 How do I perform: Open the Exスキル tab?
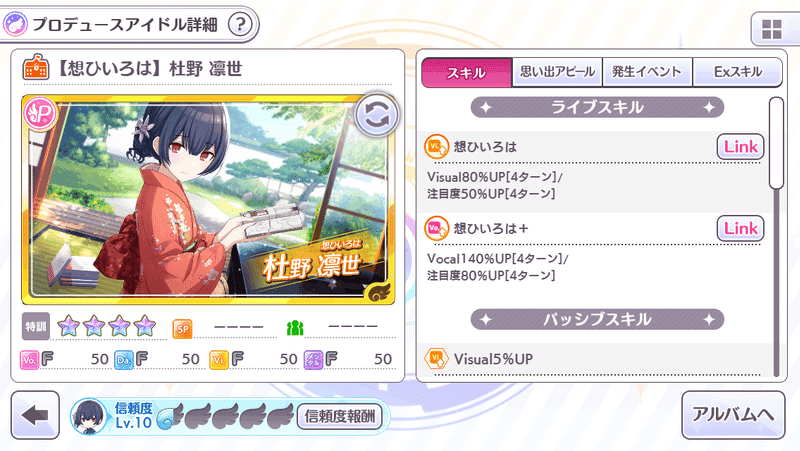(x=737, y=72)
